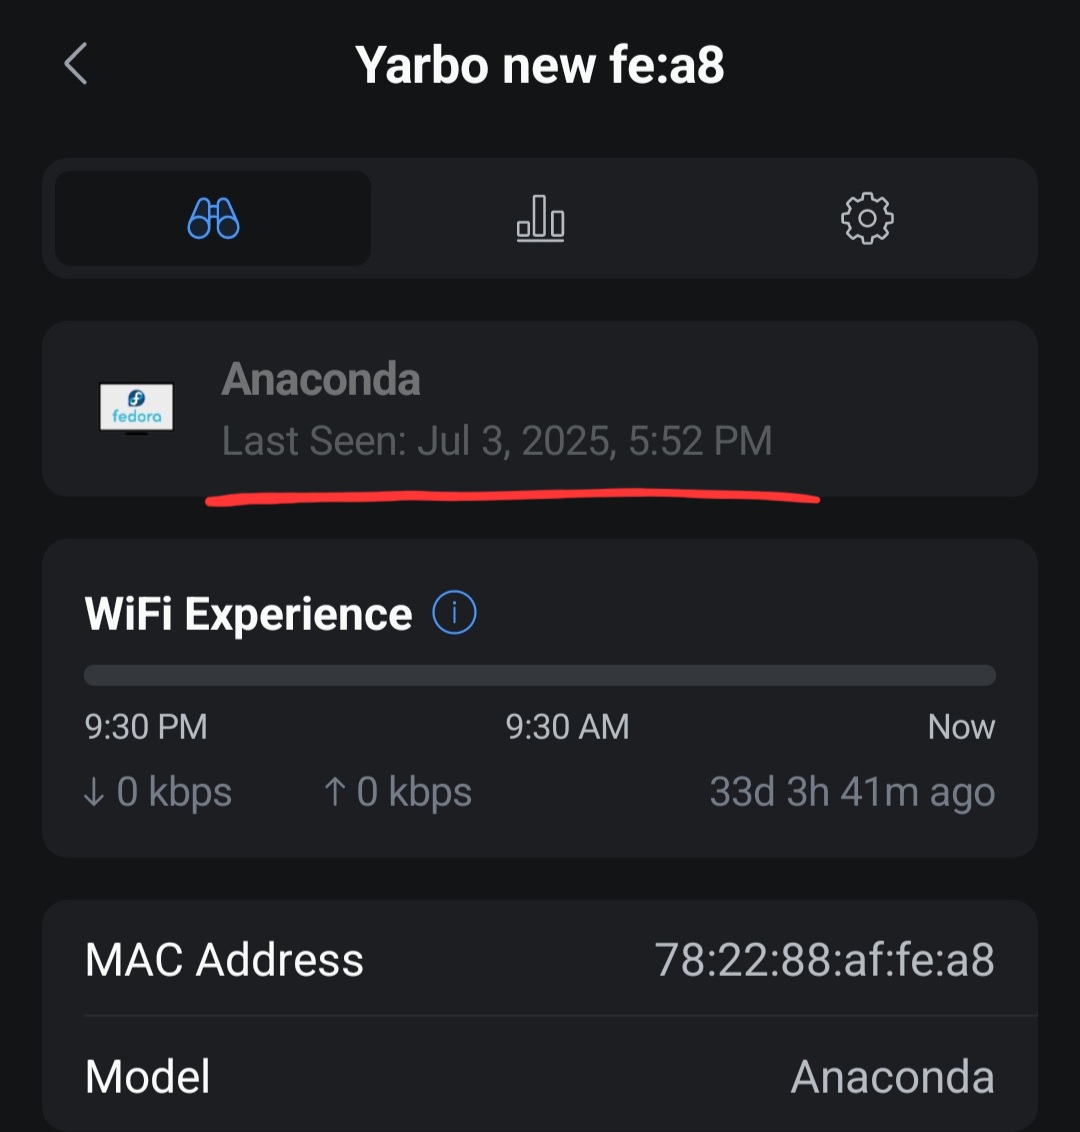Tap the 9:30 AM timeline marker
1080x1132 pixels.
567,726
